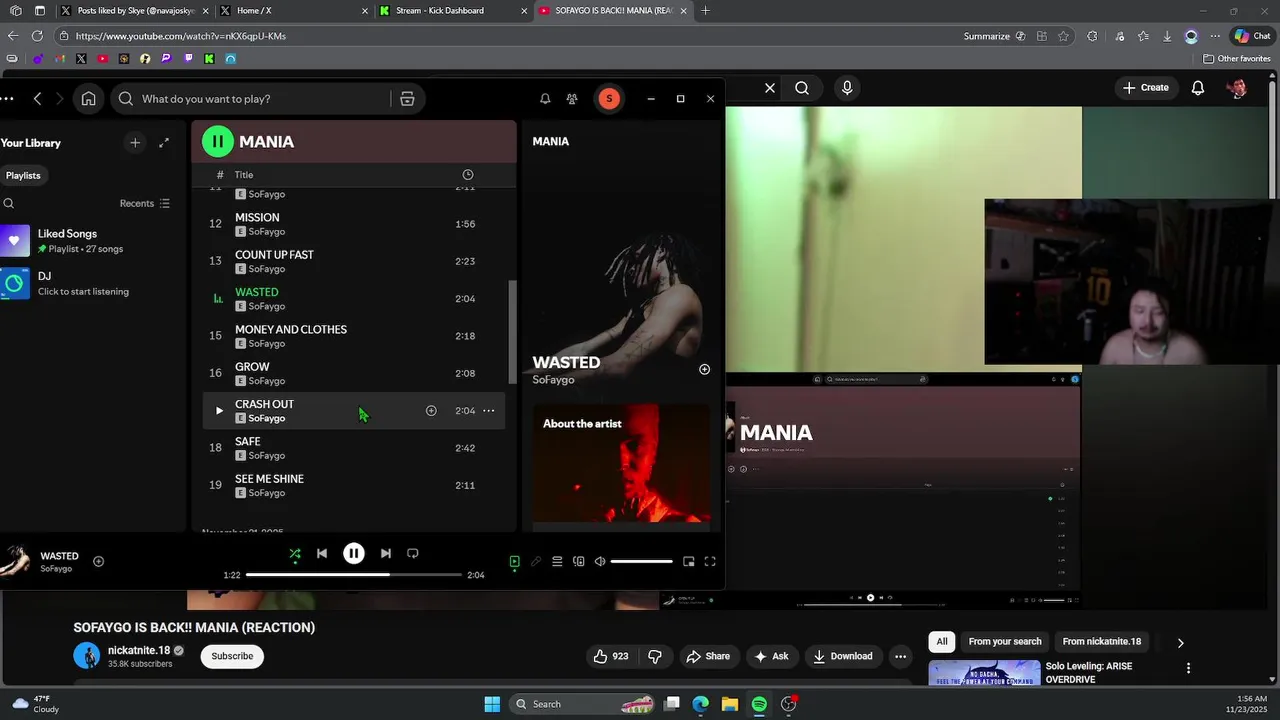The height and width of the screenshot is (720, 1280).
Task: Mute Spotify with speaker icon
Action: [600, 562]
